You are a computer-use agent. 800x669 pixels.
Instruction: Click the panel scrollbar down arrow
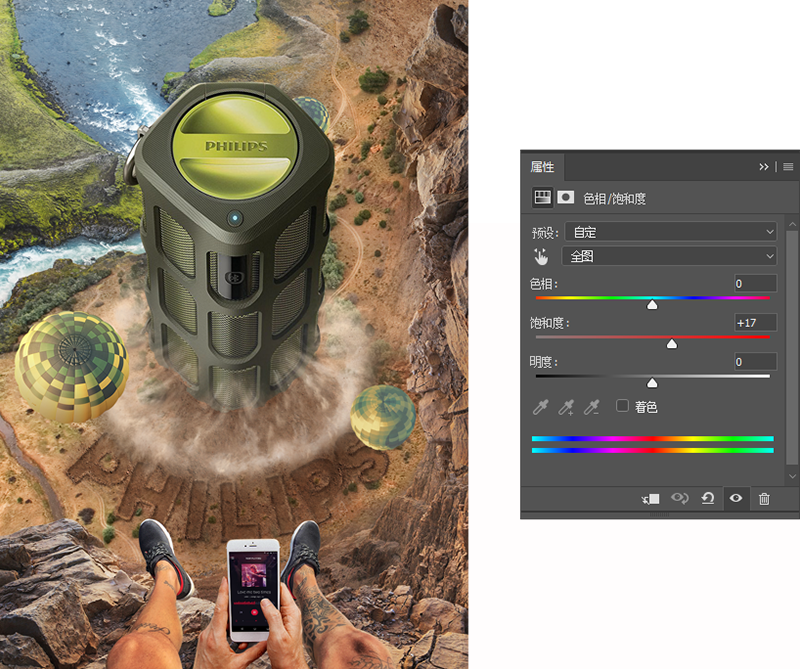(x=792, y=476)
